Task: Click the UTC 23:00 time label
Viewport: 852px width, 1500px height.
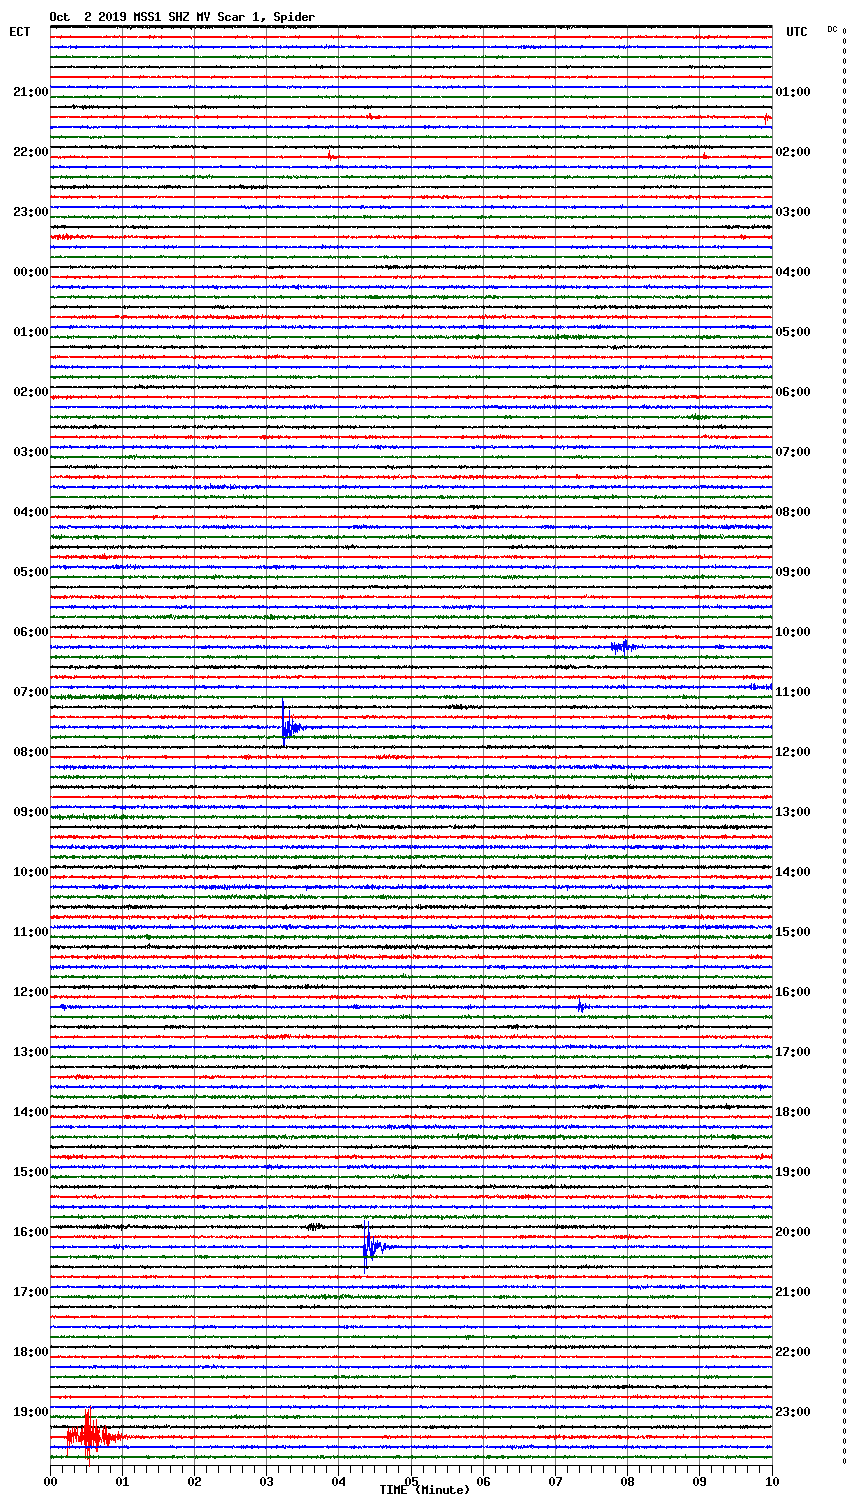Action: (x=793, y=1412)
